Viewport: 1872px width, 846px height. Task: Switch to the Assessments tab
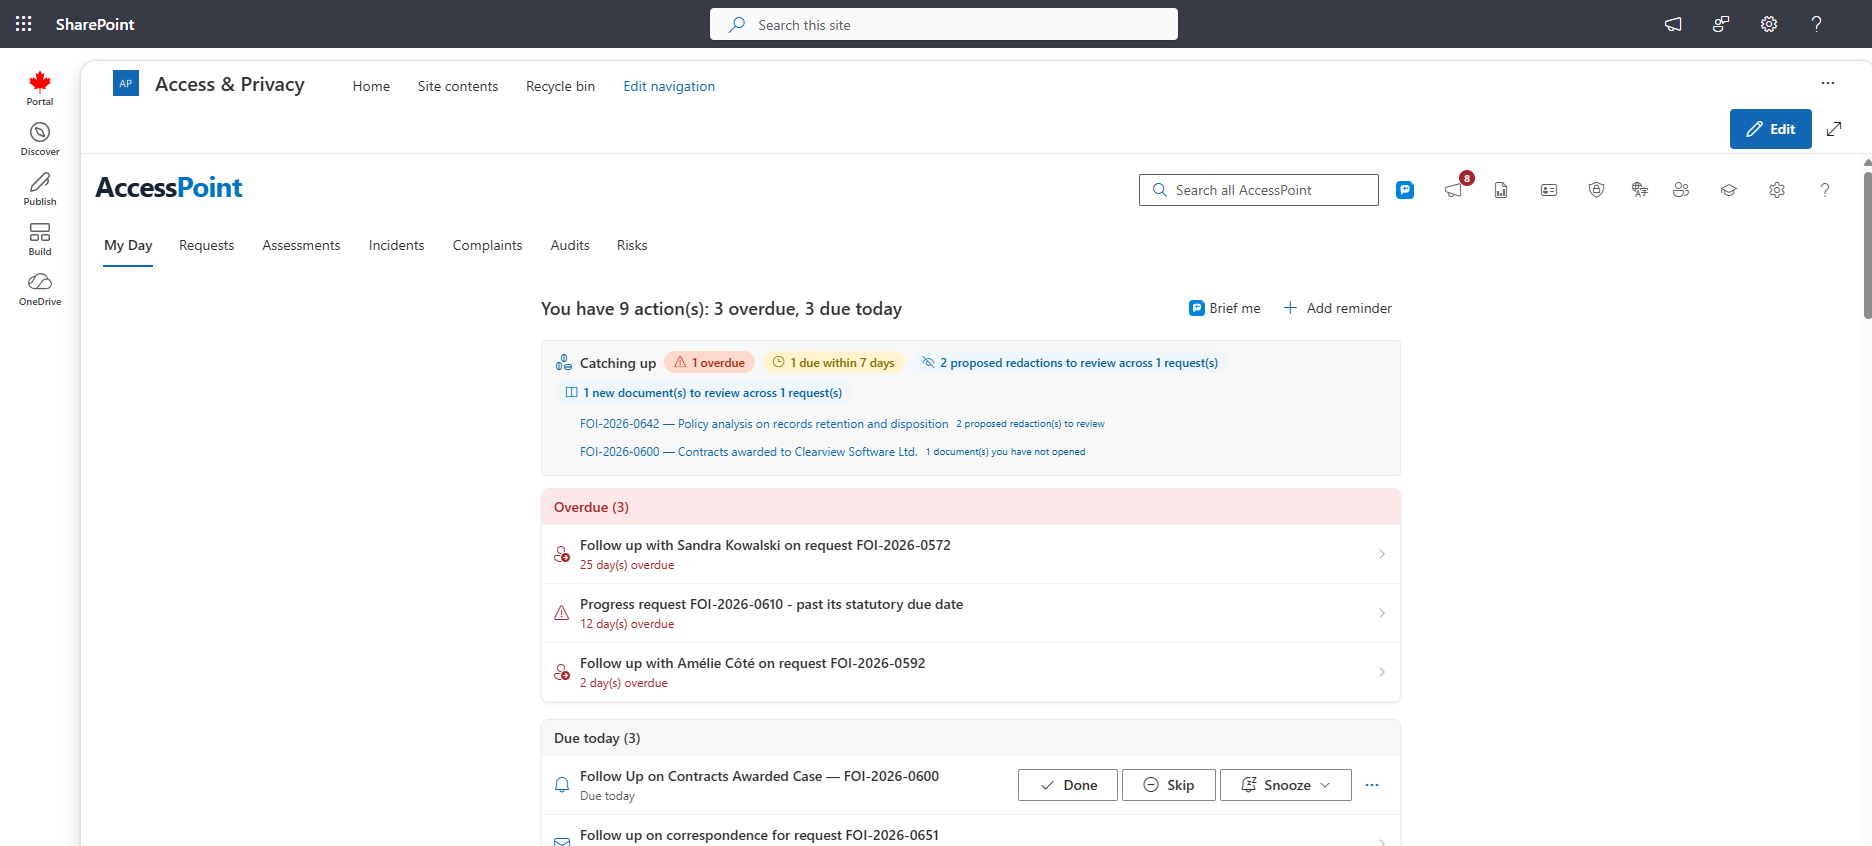click(x=301, y=245)
